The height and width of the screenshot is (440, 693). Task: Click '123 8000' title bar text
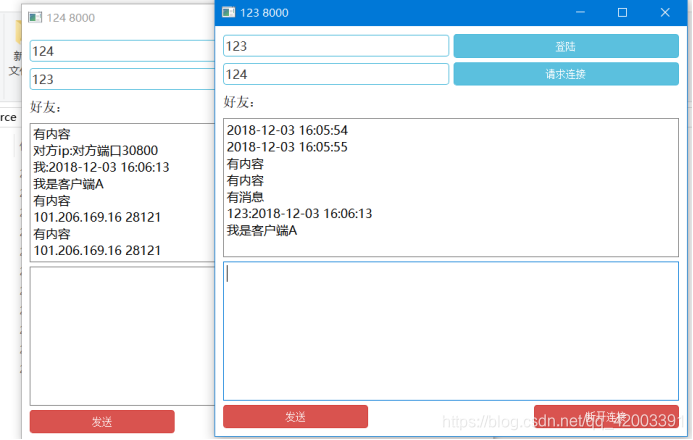(264, 13)
